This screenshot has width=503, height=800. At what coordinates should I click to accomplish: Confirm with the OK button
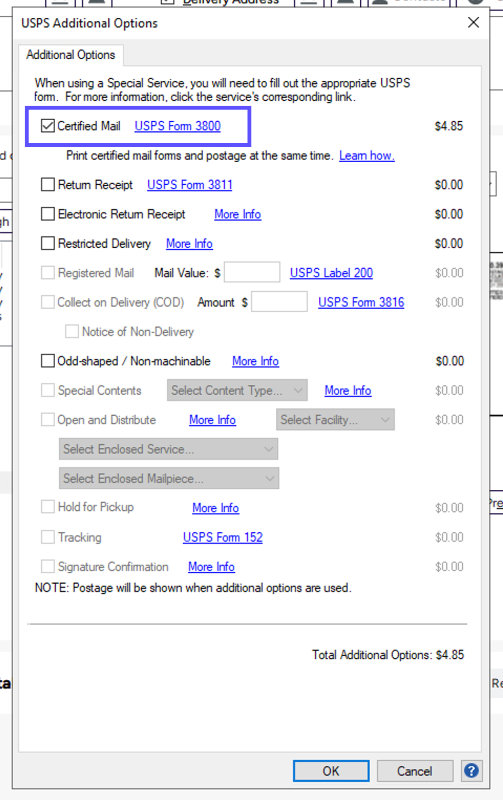coord(331,771)
